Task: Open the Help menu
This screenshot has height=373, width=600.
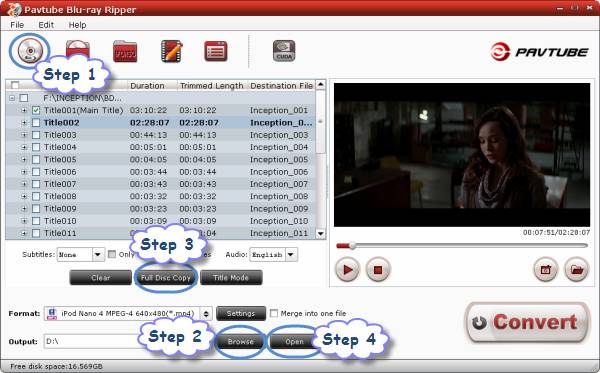Action: (x=77, y=25)
